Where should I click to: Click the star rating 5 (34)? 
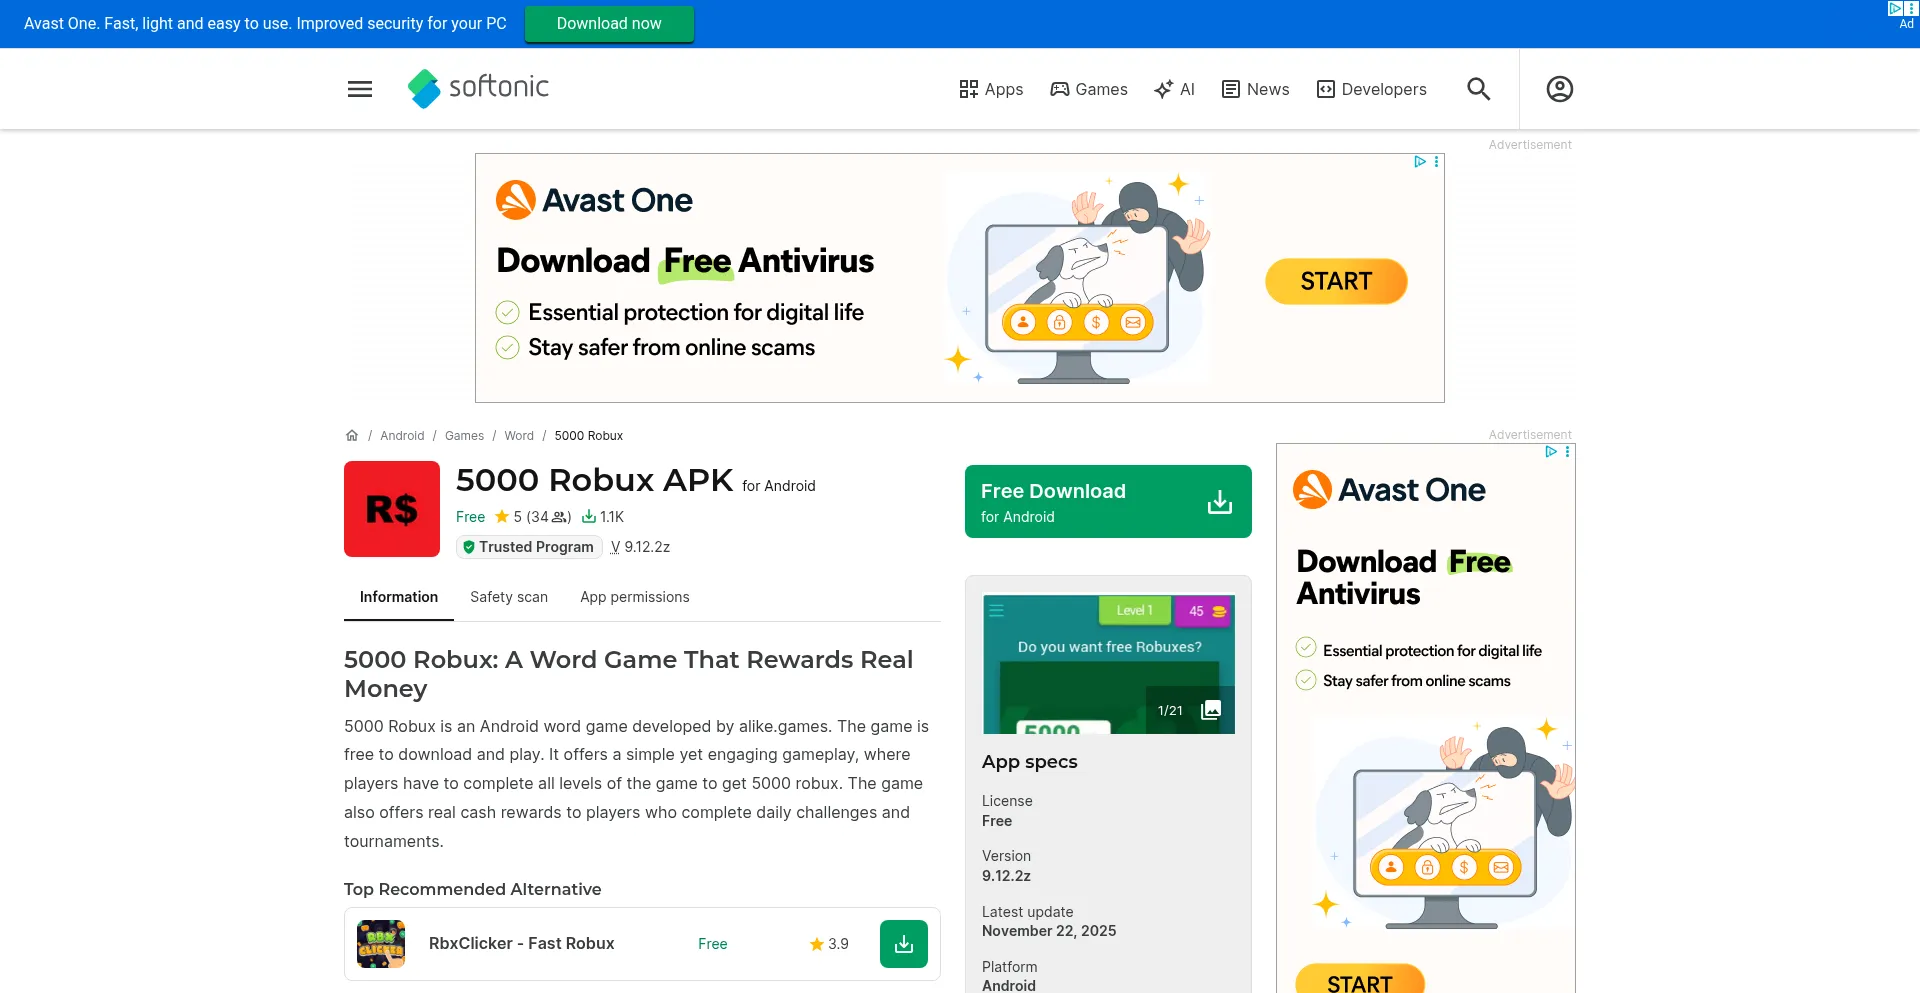(532, 517)
